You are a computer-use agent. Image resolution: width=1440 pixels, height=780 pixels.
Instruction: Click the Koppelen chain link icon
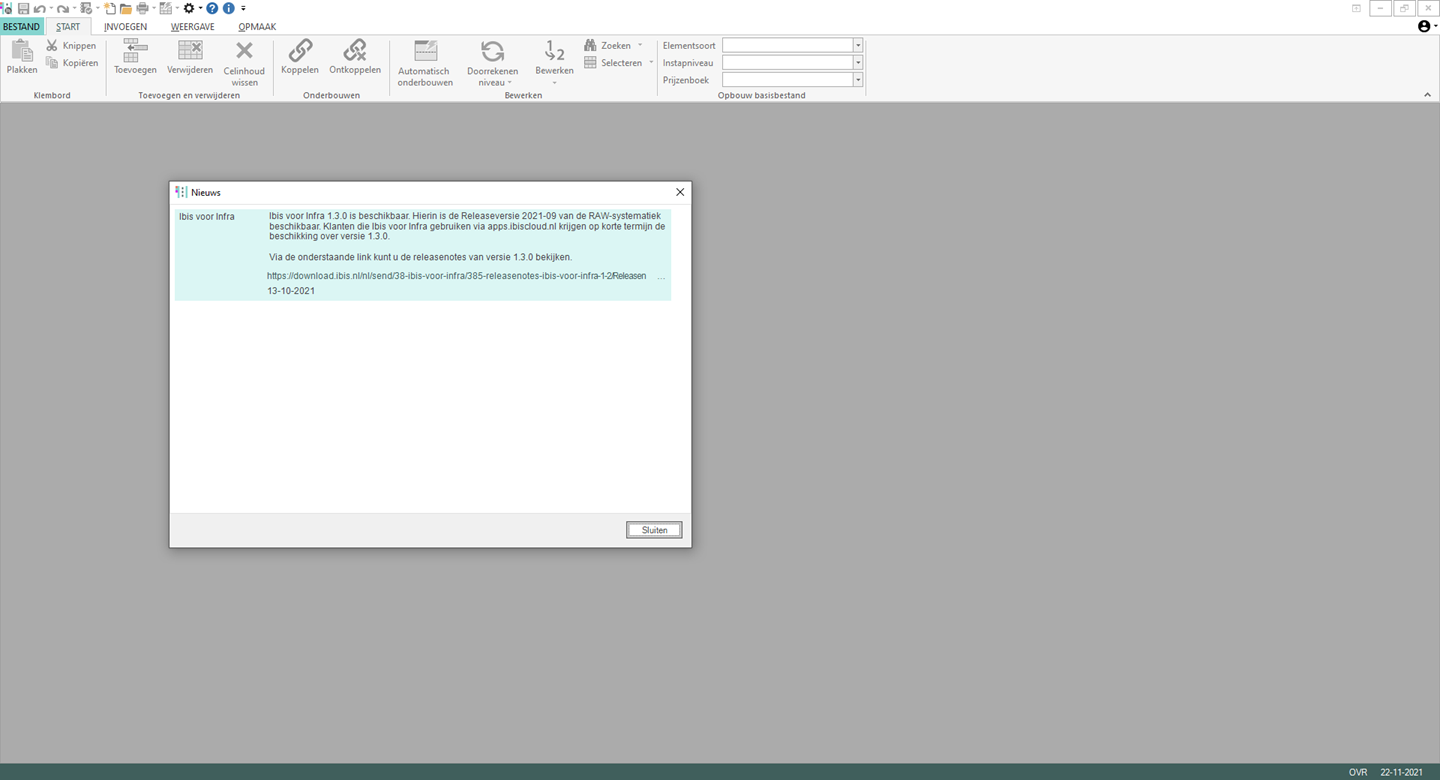pos(300,50)
